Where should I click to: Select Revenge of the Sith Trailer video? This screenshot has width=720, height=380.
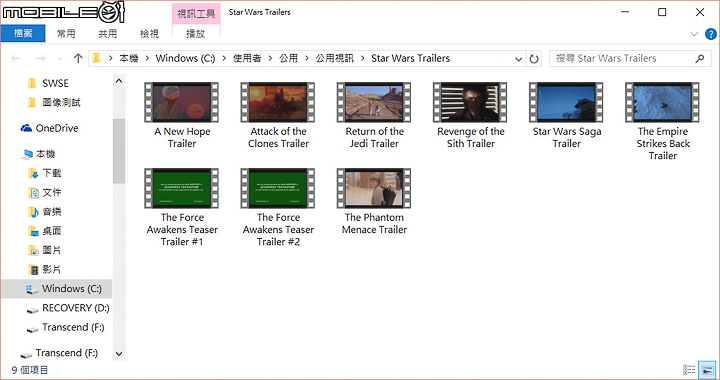pyautogui.click(x=470, y=116)
